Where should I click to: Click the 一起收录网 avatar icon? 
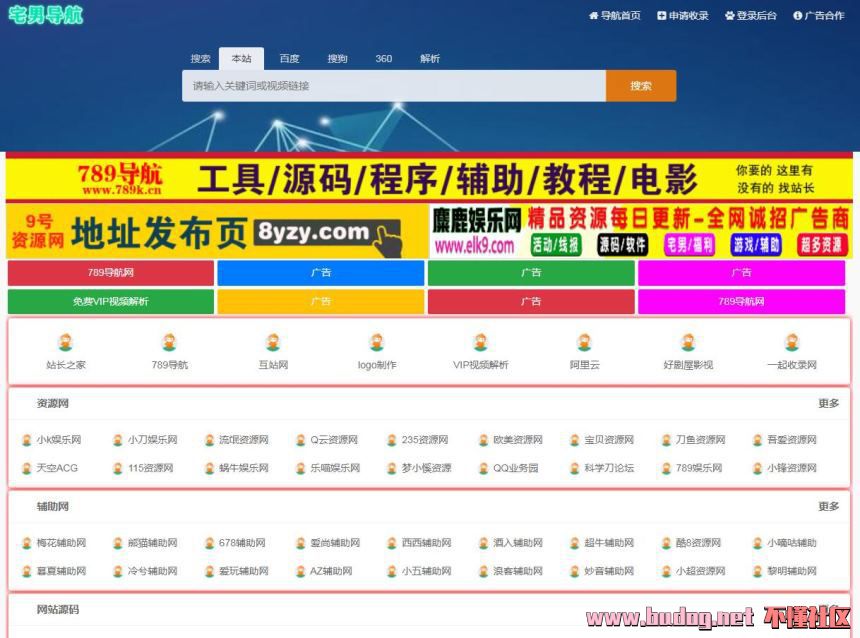(x=792, y=343)
